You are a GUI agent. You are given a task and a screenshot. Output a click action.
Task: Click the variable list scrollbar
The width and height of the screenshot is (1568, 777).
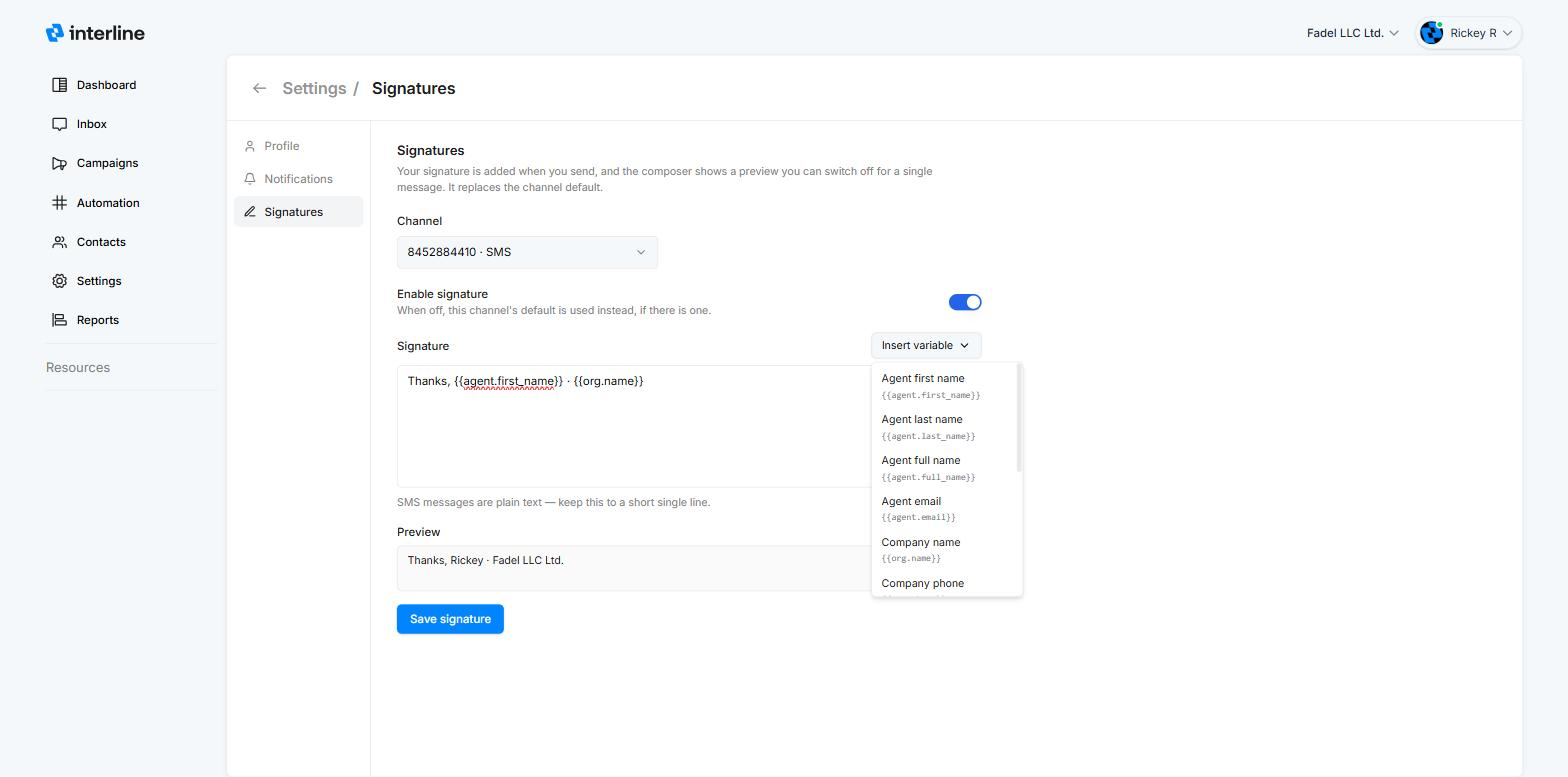[1019, 418]
